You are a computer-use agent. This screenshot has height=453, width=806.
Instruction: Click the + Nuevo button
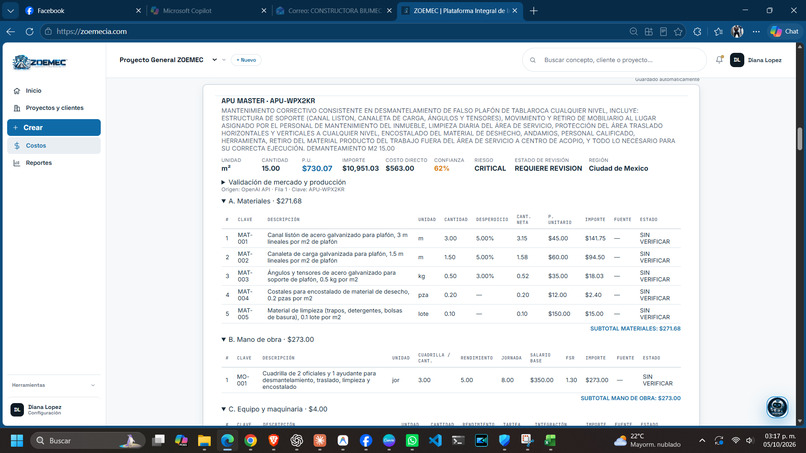246,60
